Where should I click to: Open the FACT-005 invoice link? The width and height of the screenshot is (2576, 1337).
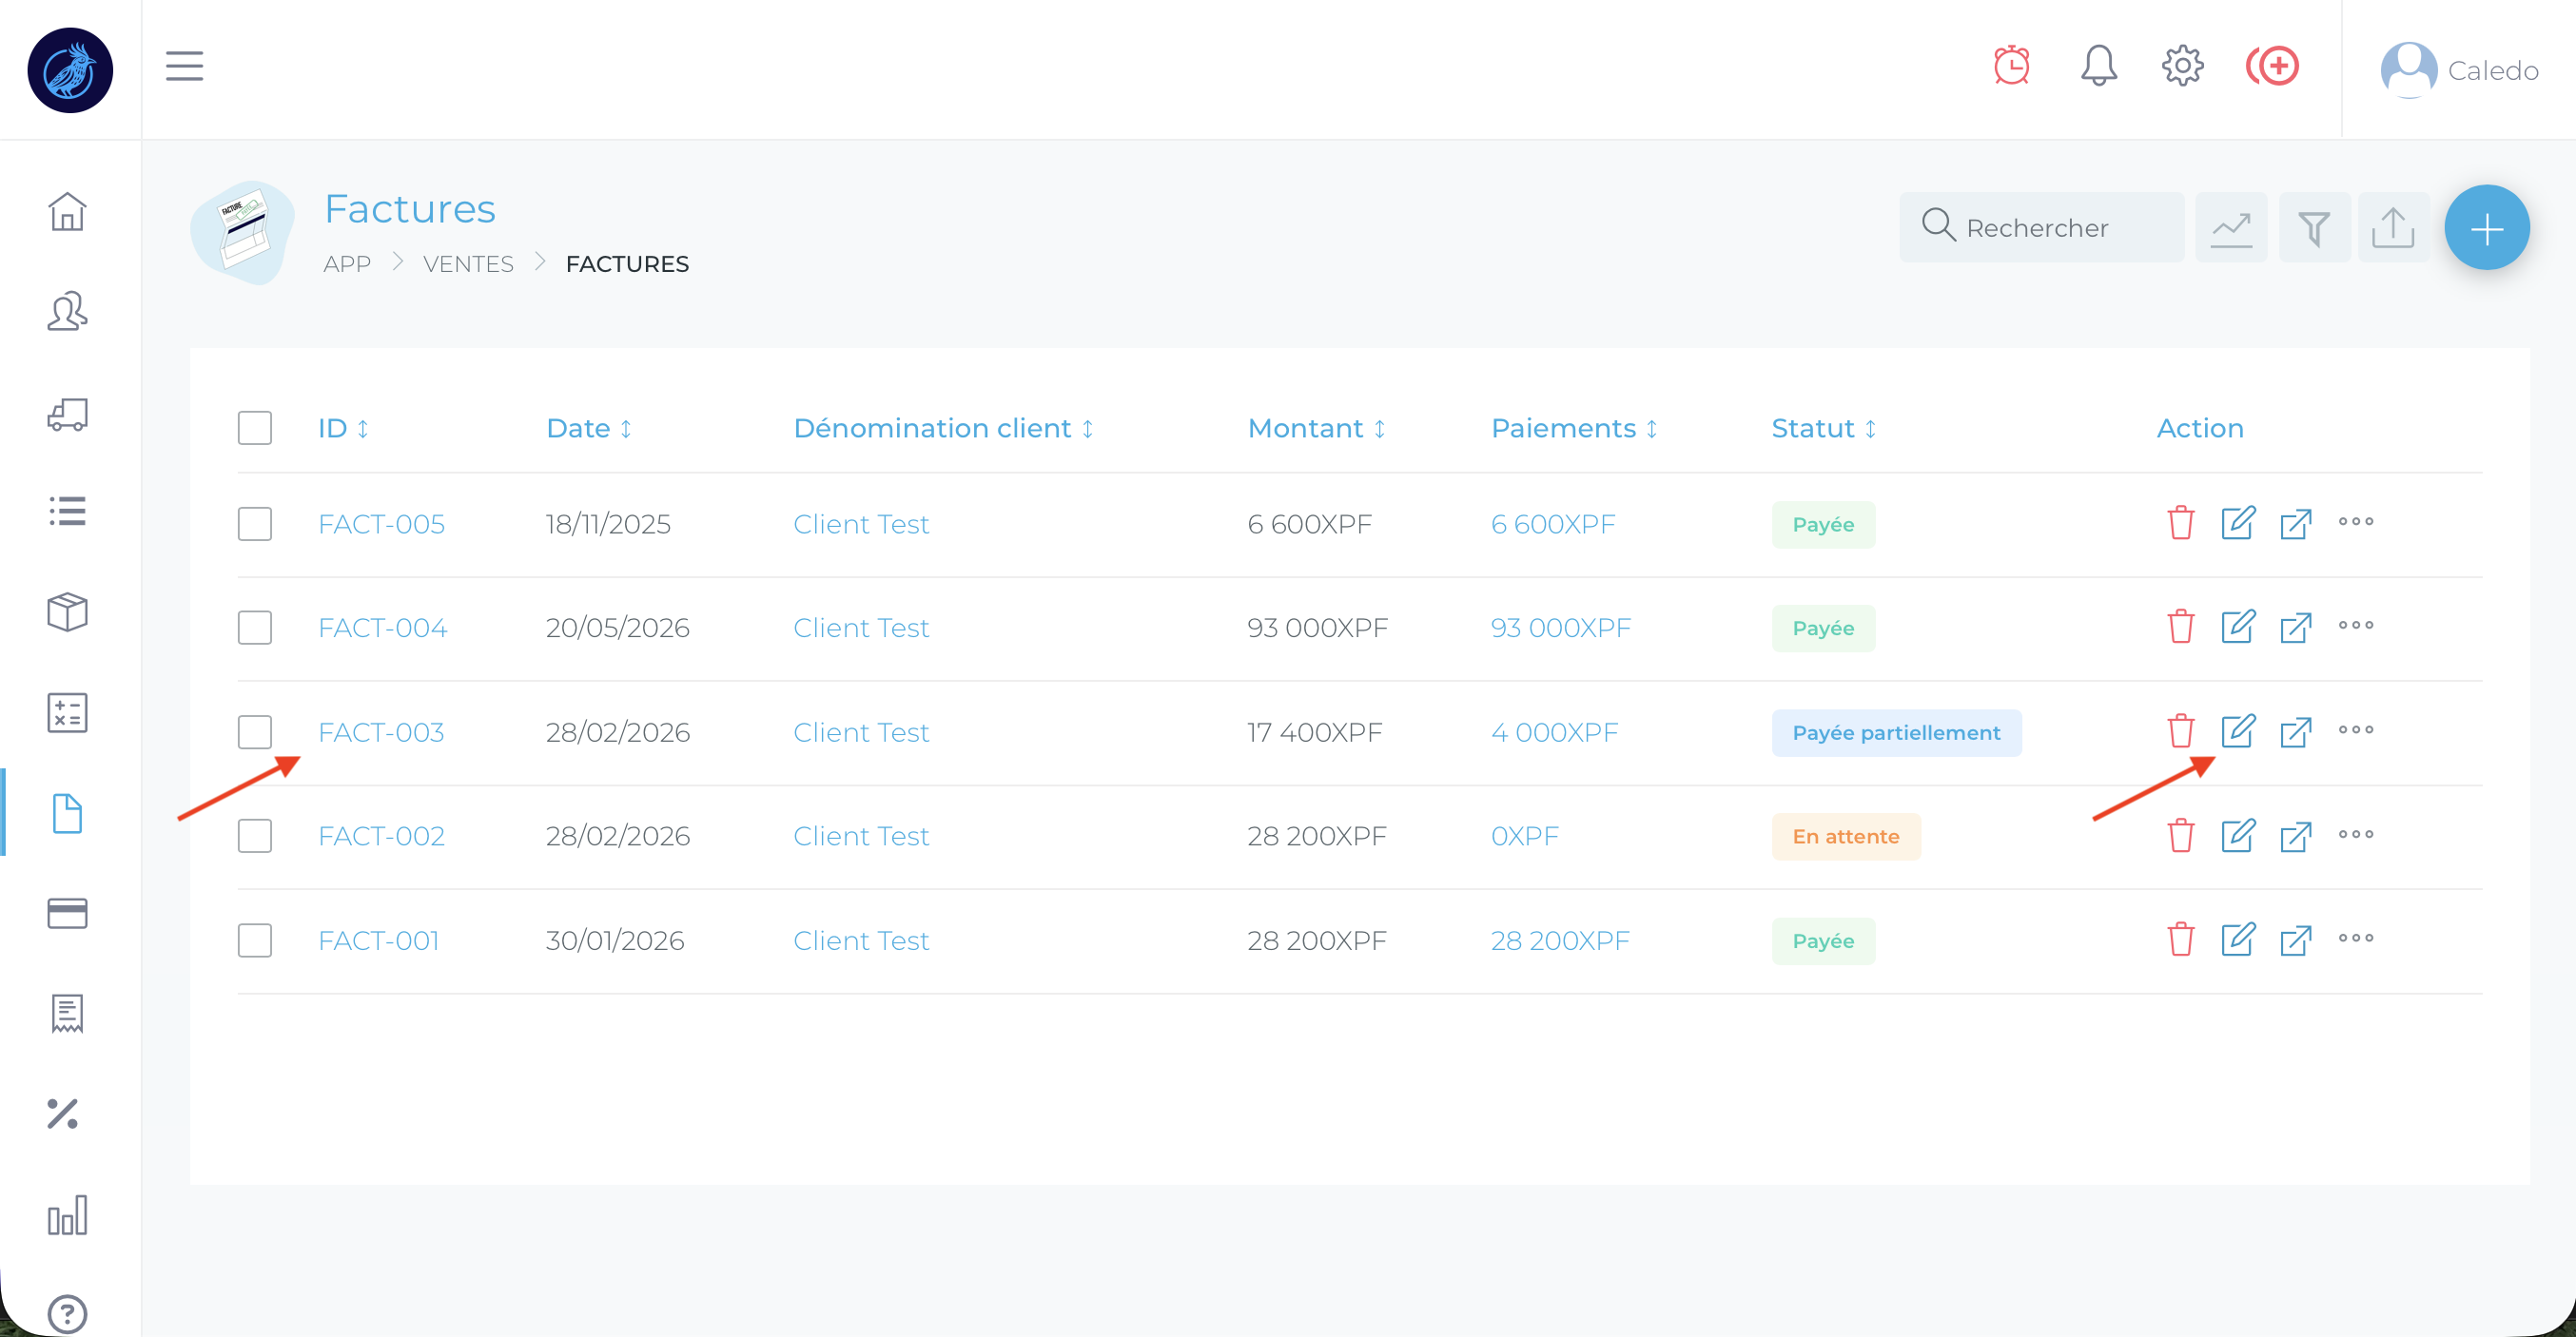coord(381,524)
